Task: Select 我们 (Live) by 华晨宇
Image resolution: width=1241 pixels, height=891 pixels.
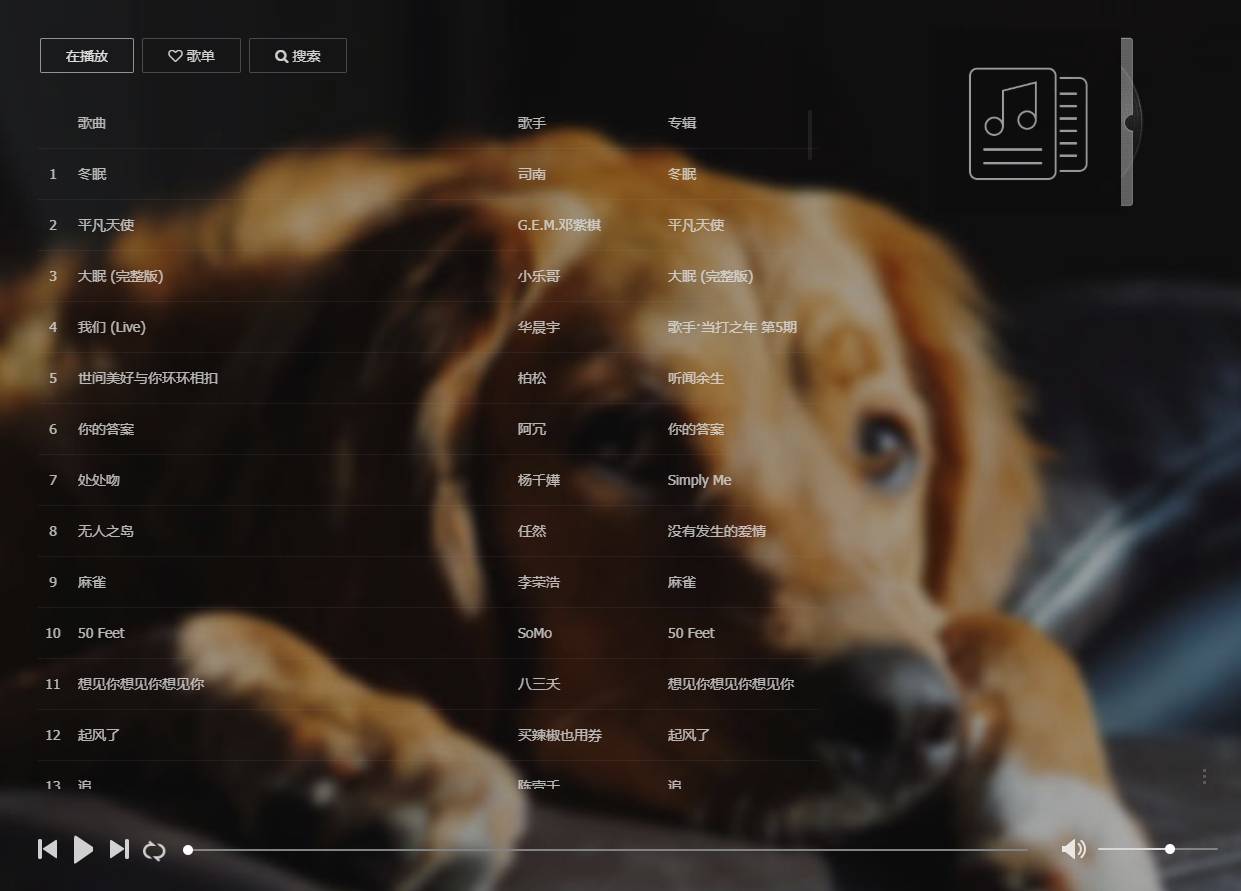Action: pyautogui.click(x=109, y=326)
